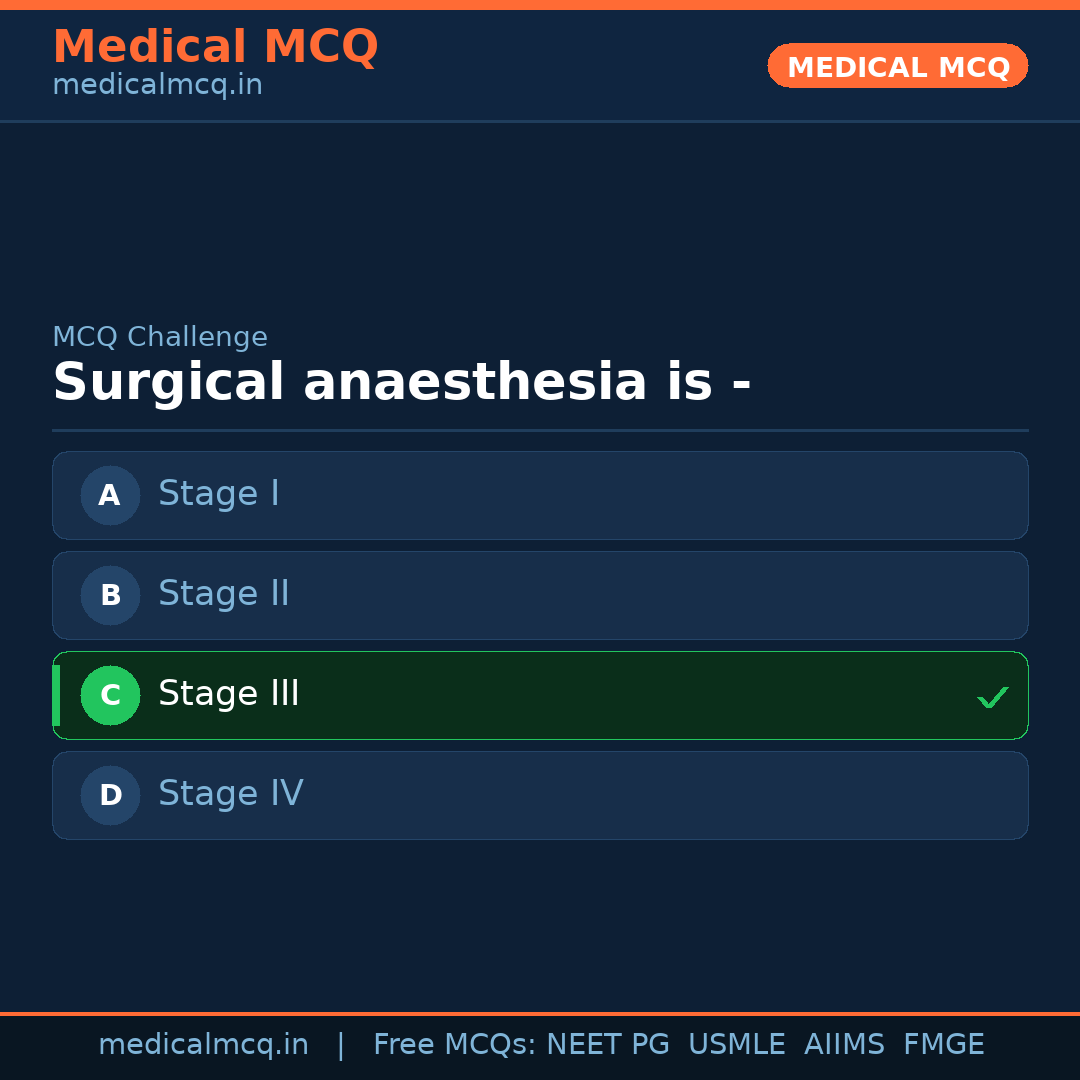Click the green C circle icon
Screen dimensions: 1080x1080
pos(110,695)
